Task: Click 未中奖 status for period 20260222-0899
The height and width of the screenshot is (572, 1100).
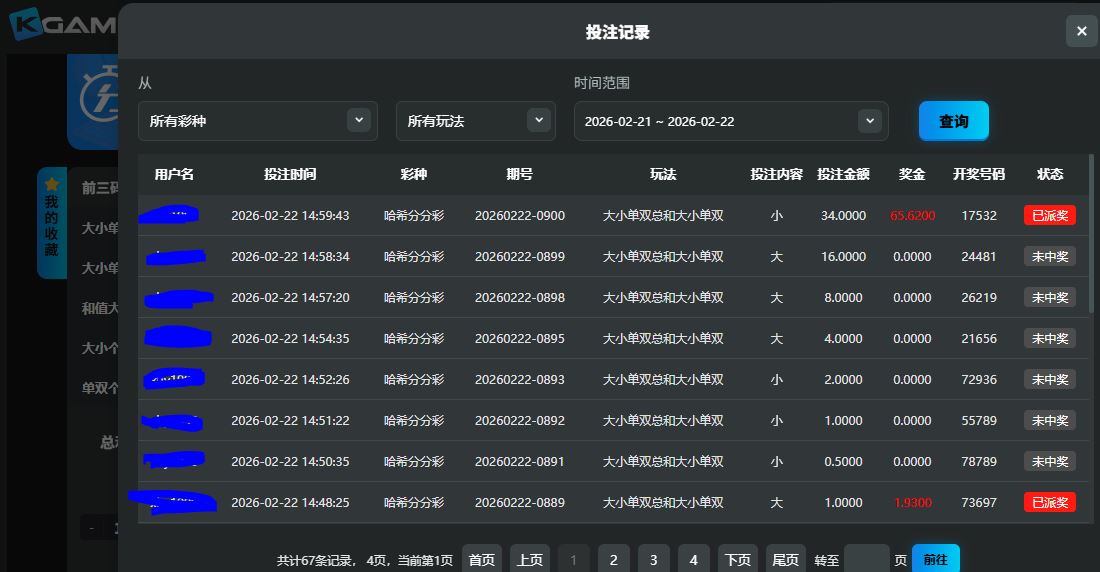Action: [1049, 256]
